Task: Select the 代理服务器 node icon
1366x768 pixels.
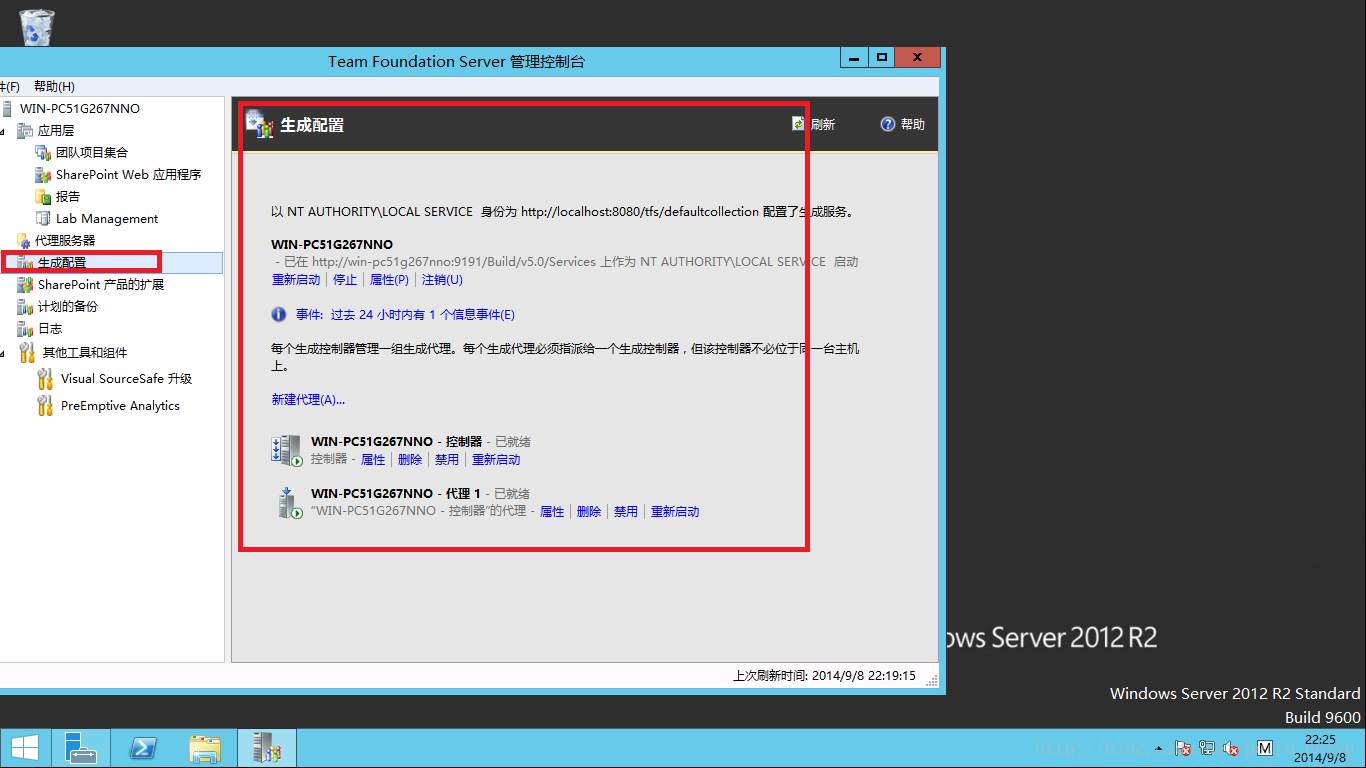Action: click(x=24, y=240)
